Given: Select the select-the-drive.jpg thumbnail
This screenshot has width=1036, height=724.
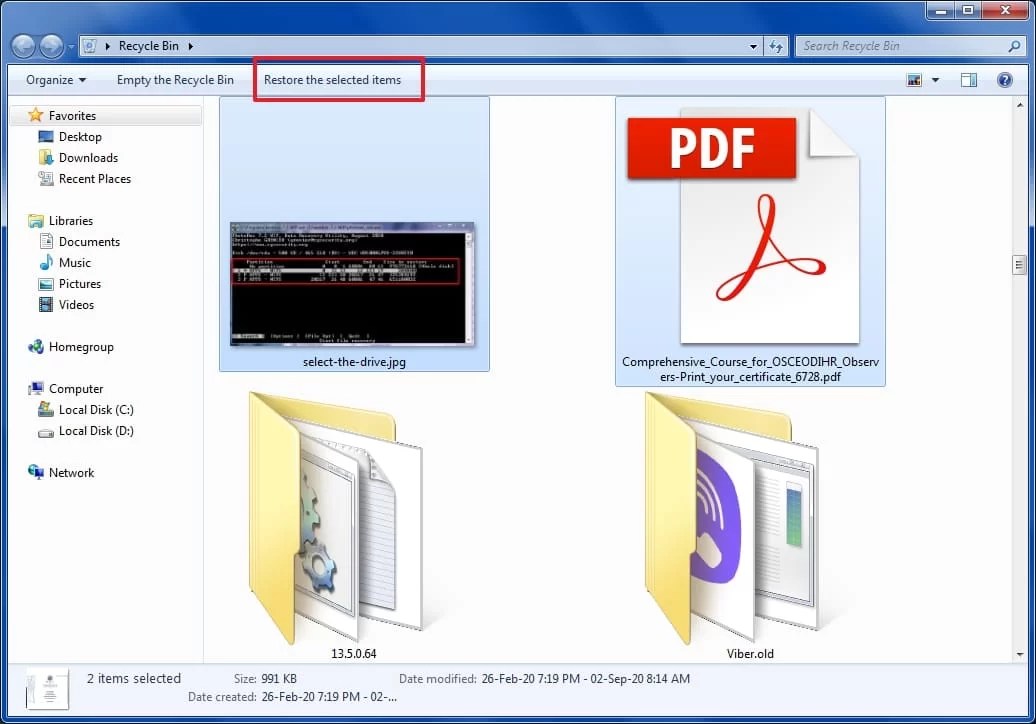Looking at the screenshot, I should (353, 280).
